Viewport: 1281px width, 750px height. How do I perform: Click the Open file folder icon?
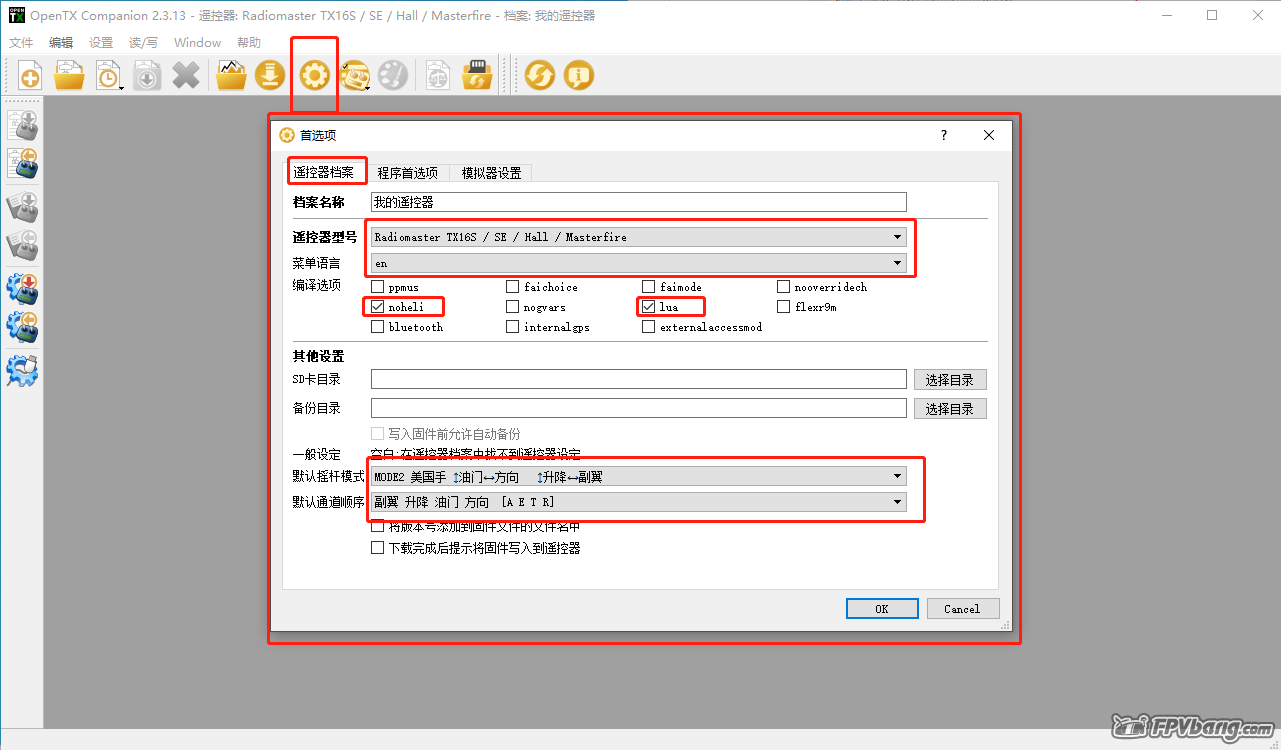click(x=69, y=76)
